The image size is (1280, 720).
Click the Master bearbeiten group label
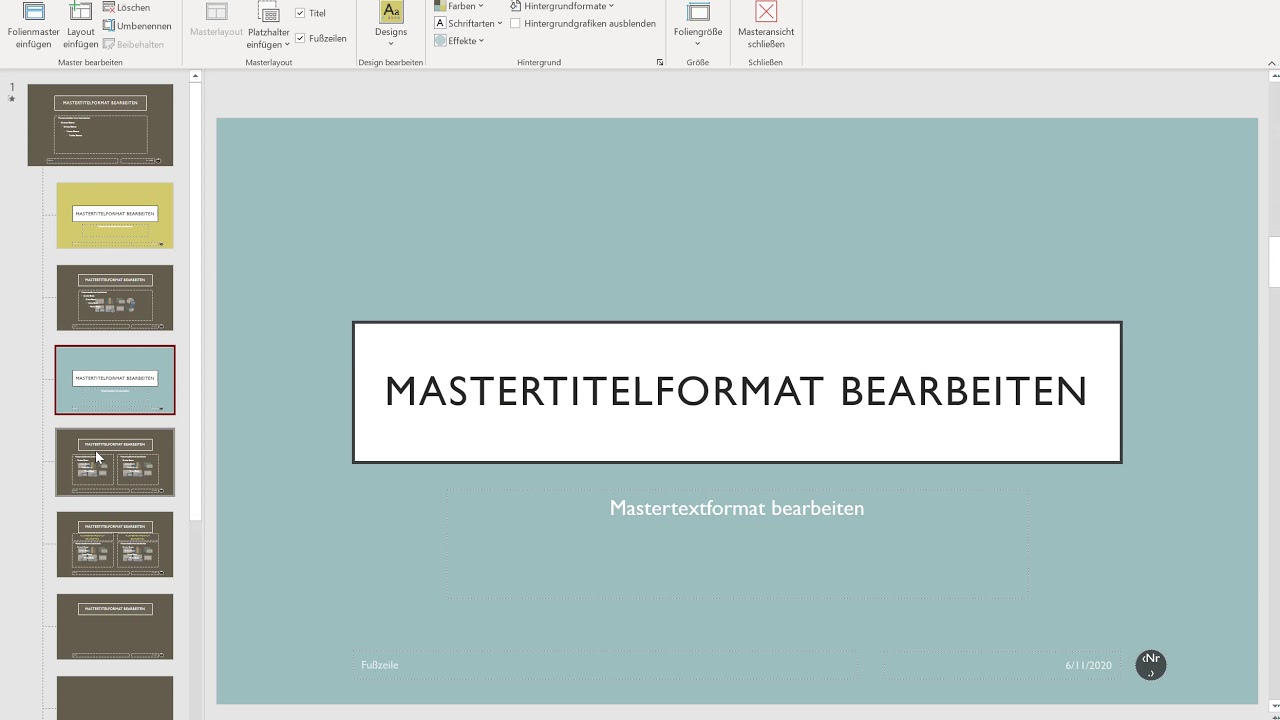(x=90, y=62)
